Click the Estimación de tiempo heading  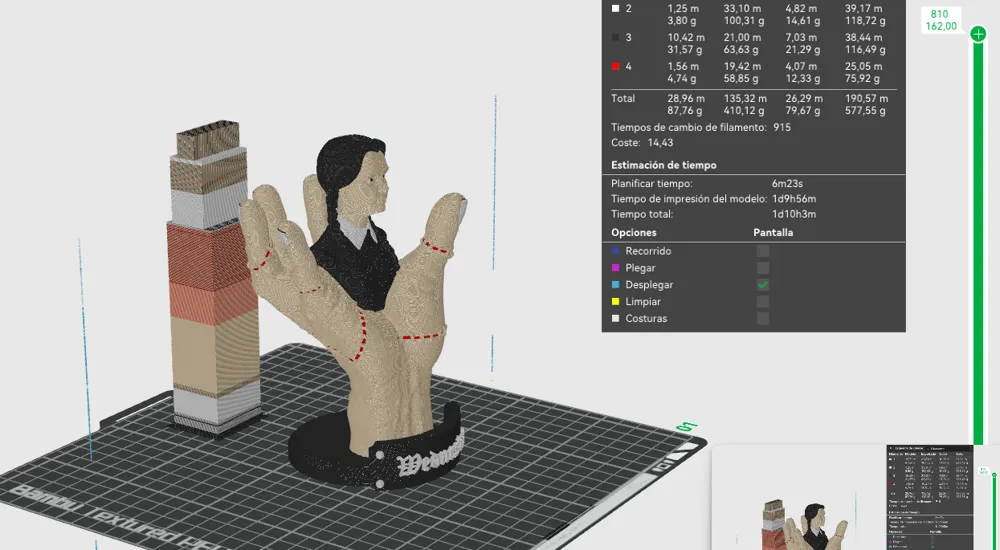pos(664,165)
